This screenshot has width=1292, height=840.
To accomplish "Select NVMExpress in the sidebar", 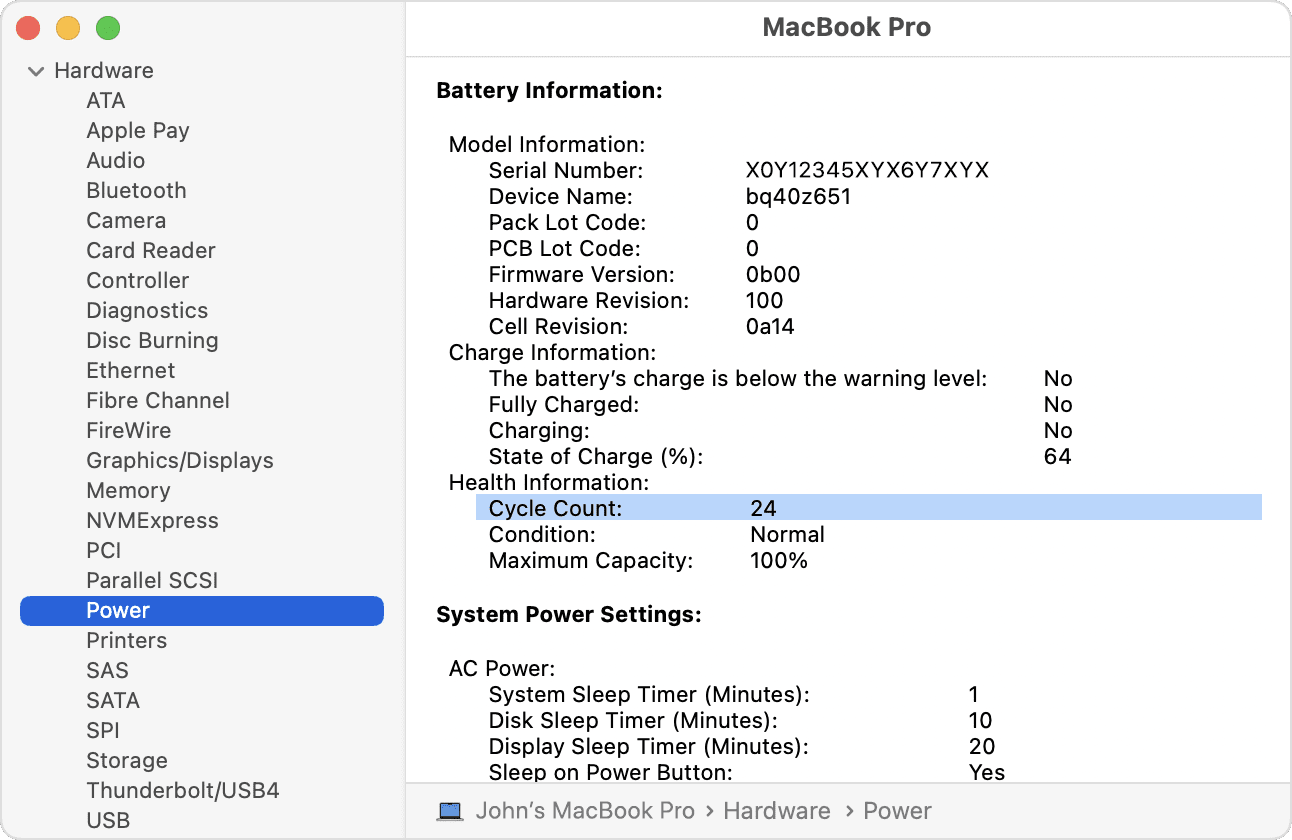I will pyautogui.click(x=152, y=520).
